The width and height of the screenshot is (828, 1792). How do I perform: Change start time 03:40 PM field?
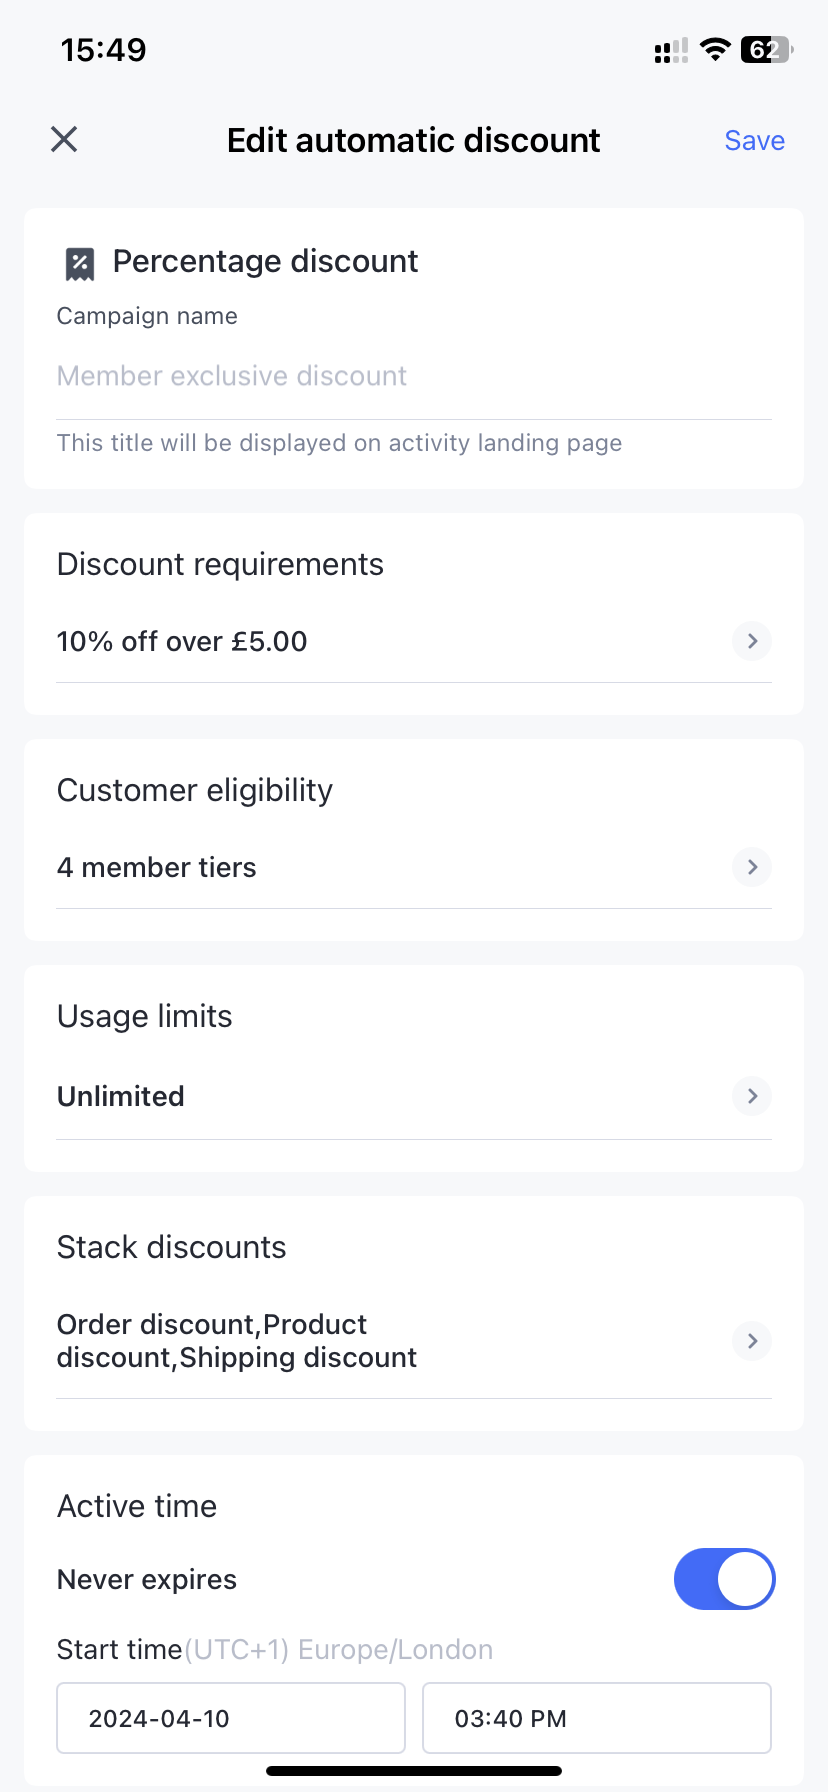(x=596, y=1718)
